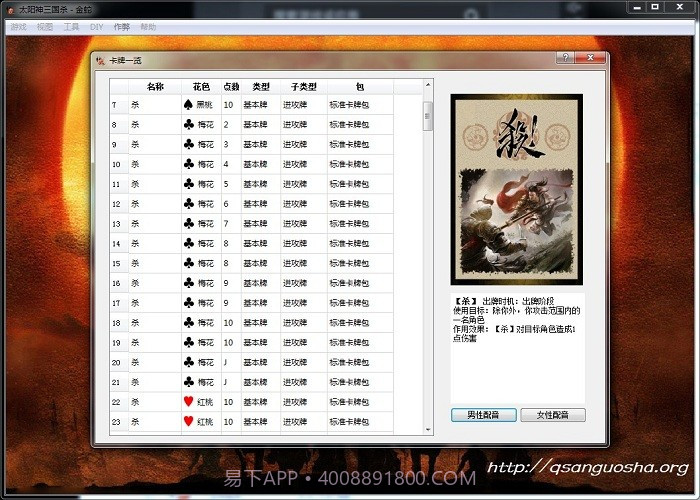Open the 游戏 menu
Screen dimensions: 700x500
(18, 27)
